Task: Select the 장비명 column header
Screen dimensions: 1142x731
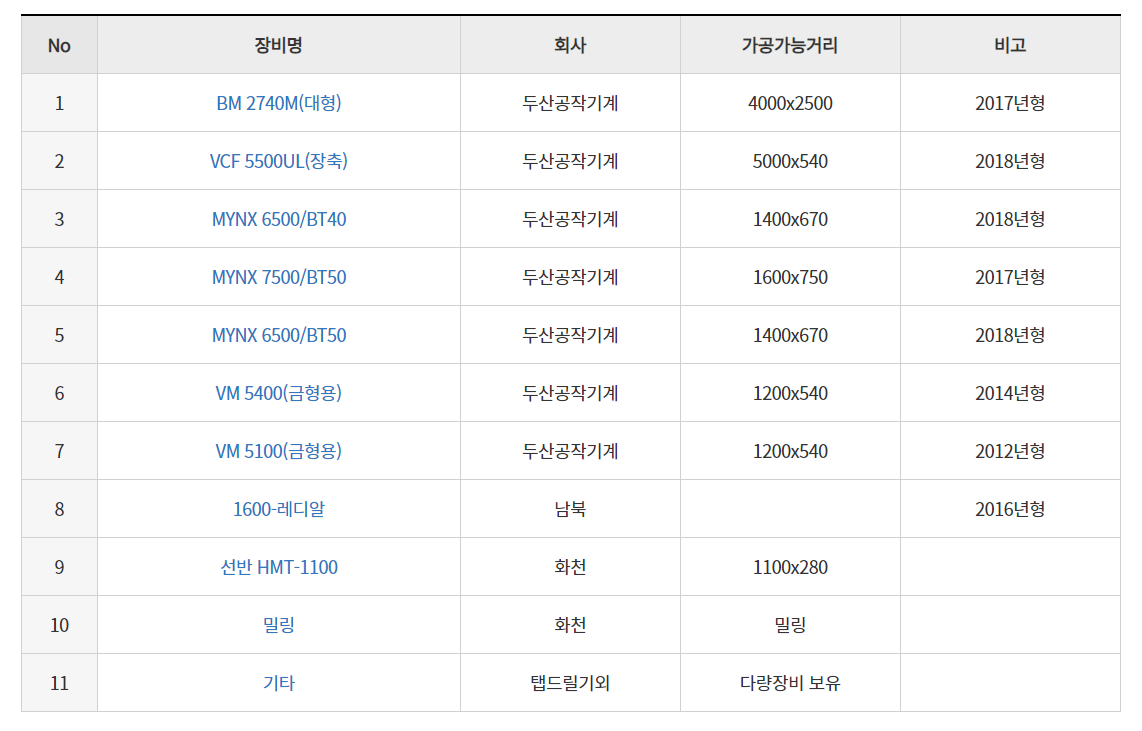Action: tap(279, 45)
